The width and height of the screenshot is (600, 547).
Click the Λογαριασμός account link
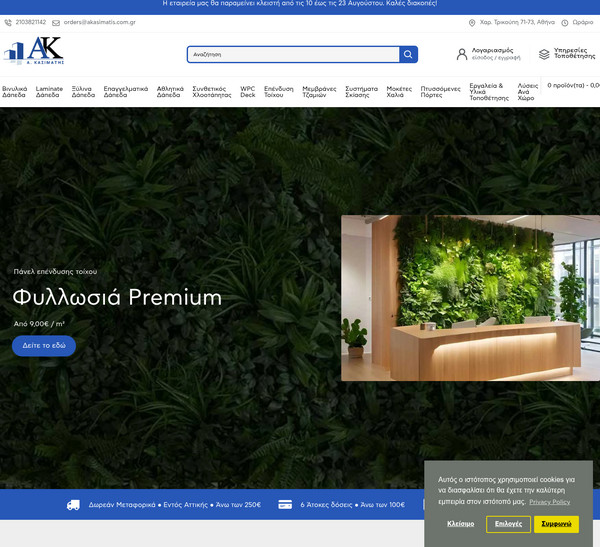[x=496, y=54]
